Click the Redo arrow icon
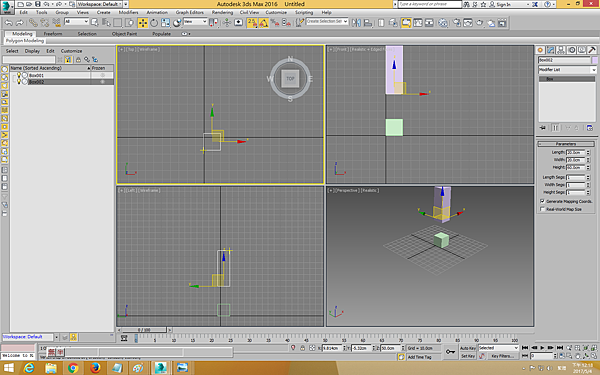Image resolution: width=600 pixels, height=375 pixels. (x=20, y=23)
